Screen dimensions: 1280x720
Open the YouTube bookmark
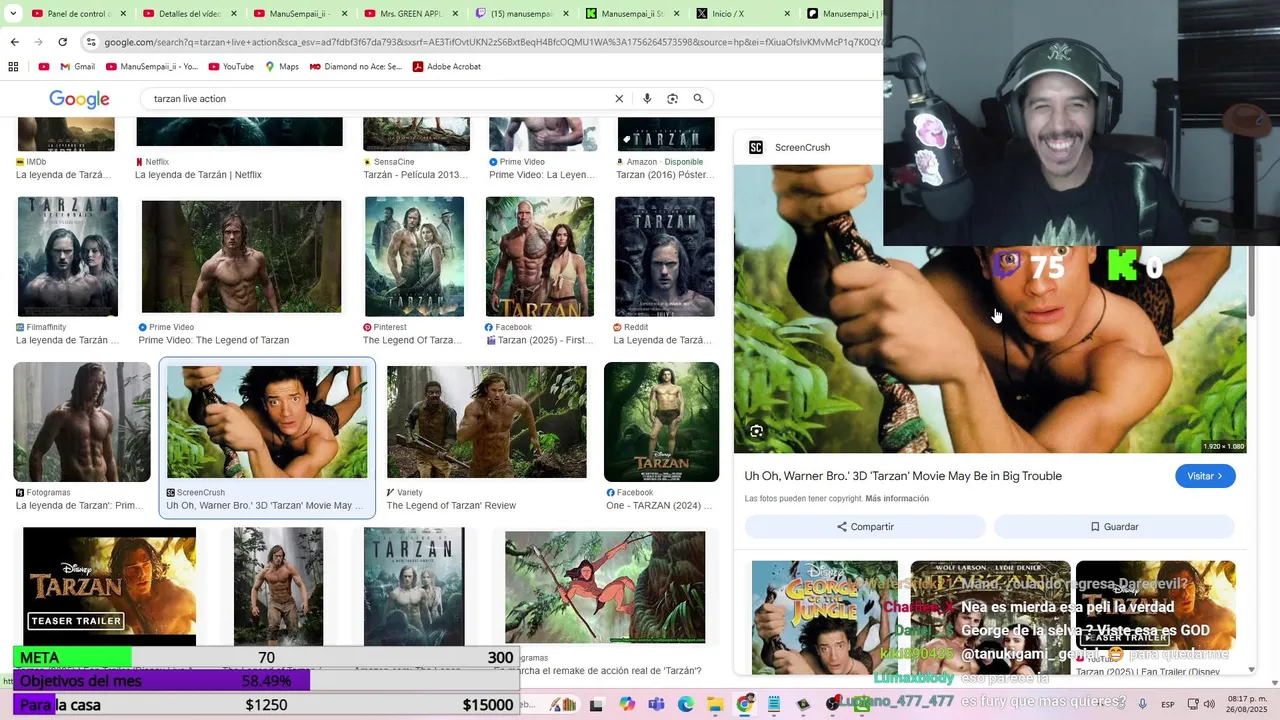click(x=231, y=67)
